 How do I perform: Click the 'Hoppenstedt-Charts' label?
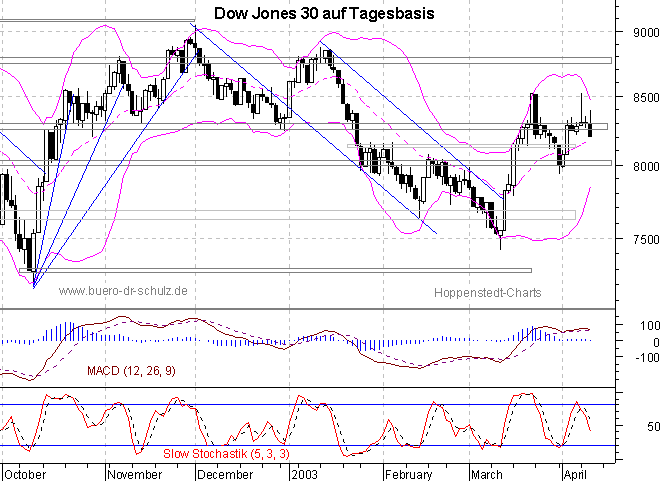(x=488, y=292)
